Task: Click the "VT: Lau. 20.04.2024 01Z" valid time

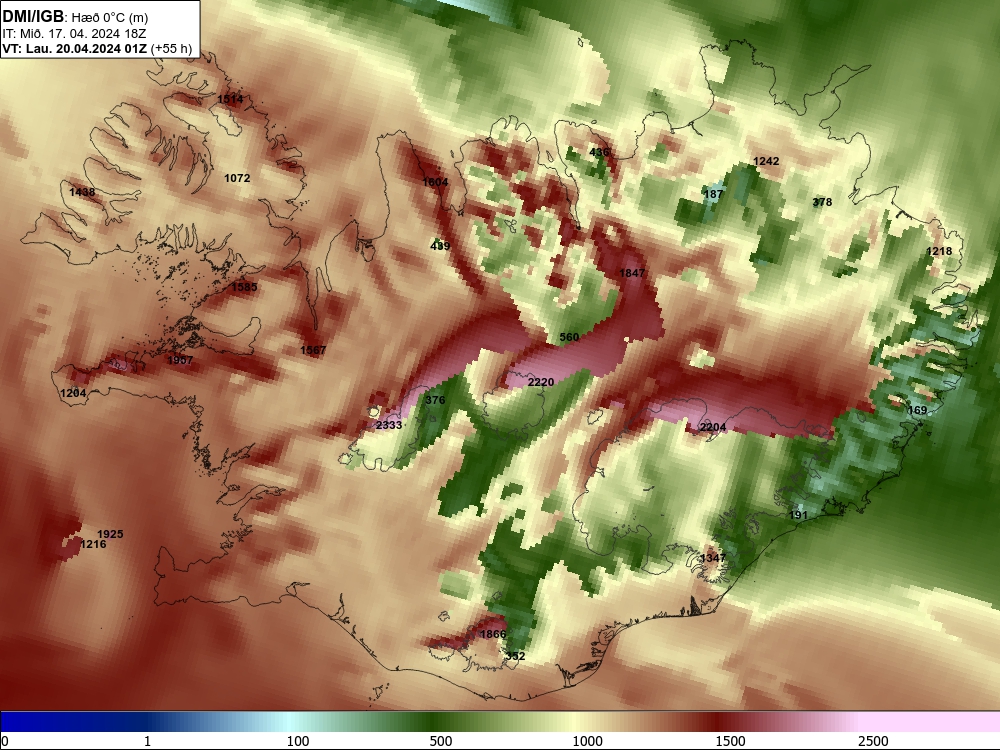Action: tap(75, 49)
